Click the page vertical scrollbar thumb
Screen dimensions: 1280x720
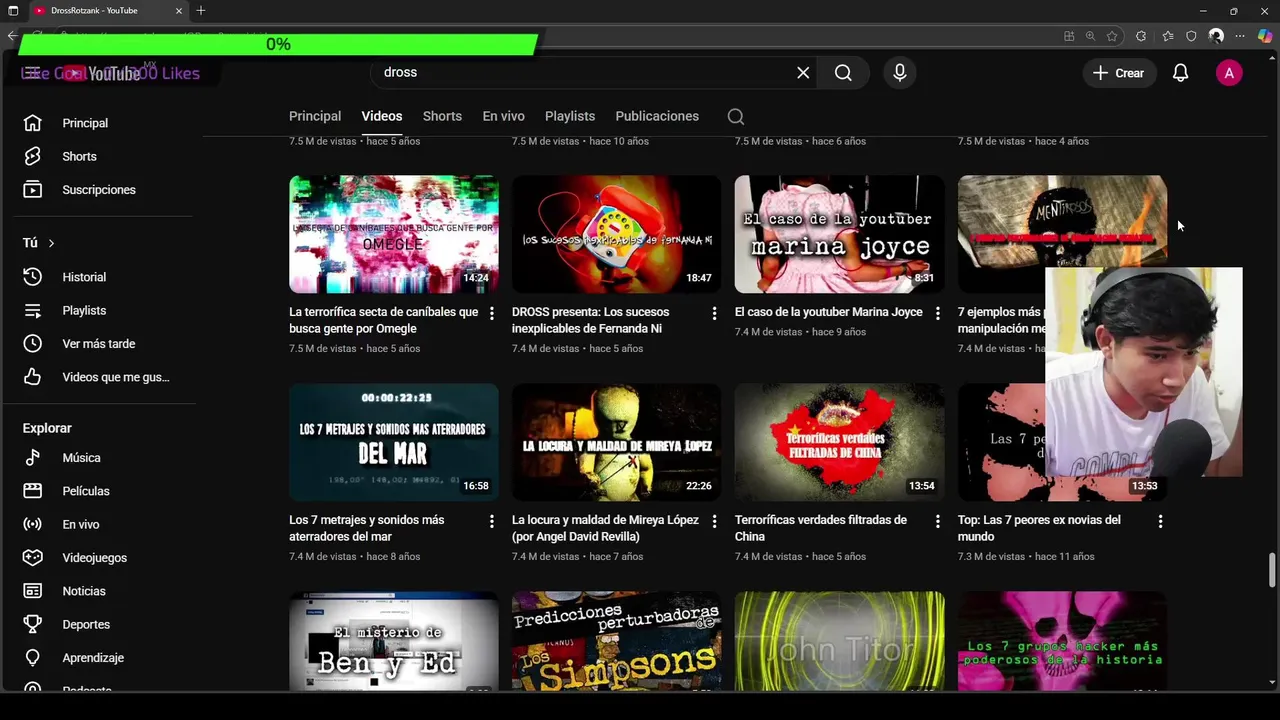pyautogui.click(x=1272, y=570)
